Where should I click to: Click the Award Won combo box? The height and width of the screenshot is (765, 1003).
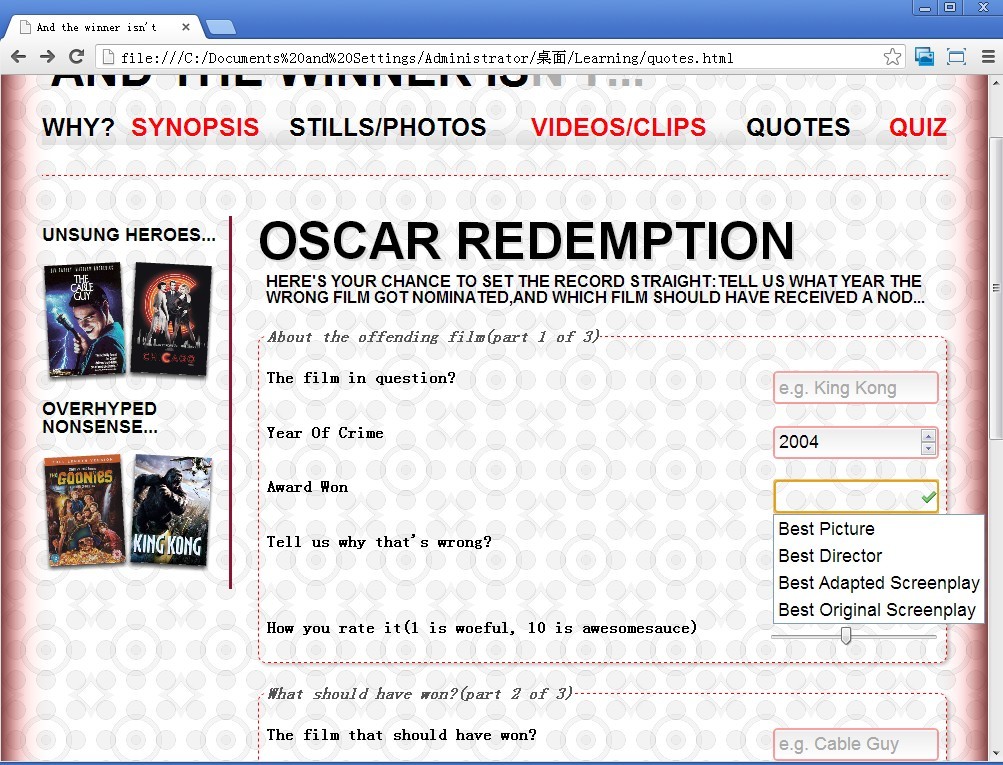click(x=856, y=496)
